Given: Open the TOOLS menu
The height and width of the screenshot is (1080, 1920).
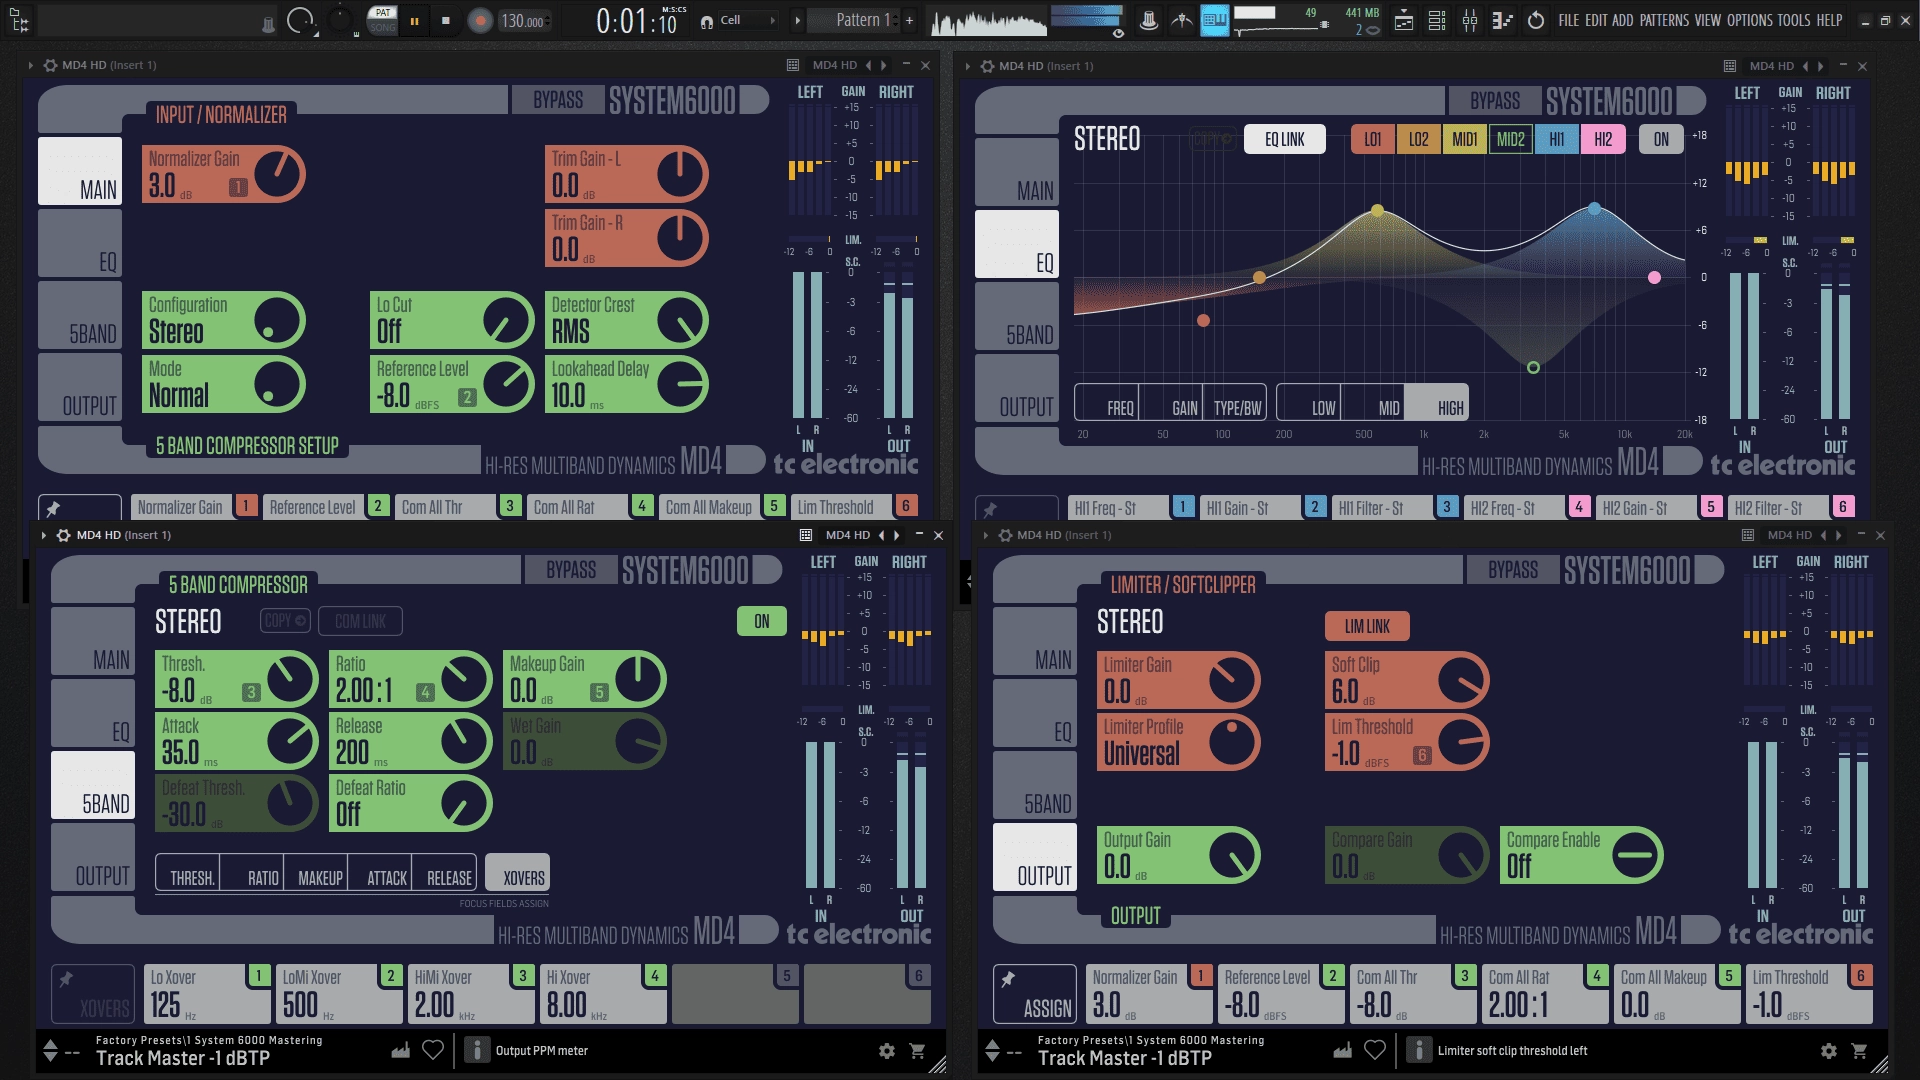Looking at the screenshot, I should (x=1794, y=20).
